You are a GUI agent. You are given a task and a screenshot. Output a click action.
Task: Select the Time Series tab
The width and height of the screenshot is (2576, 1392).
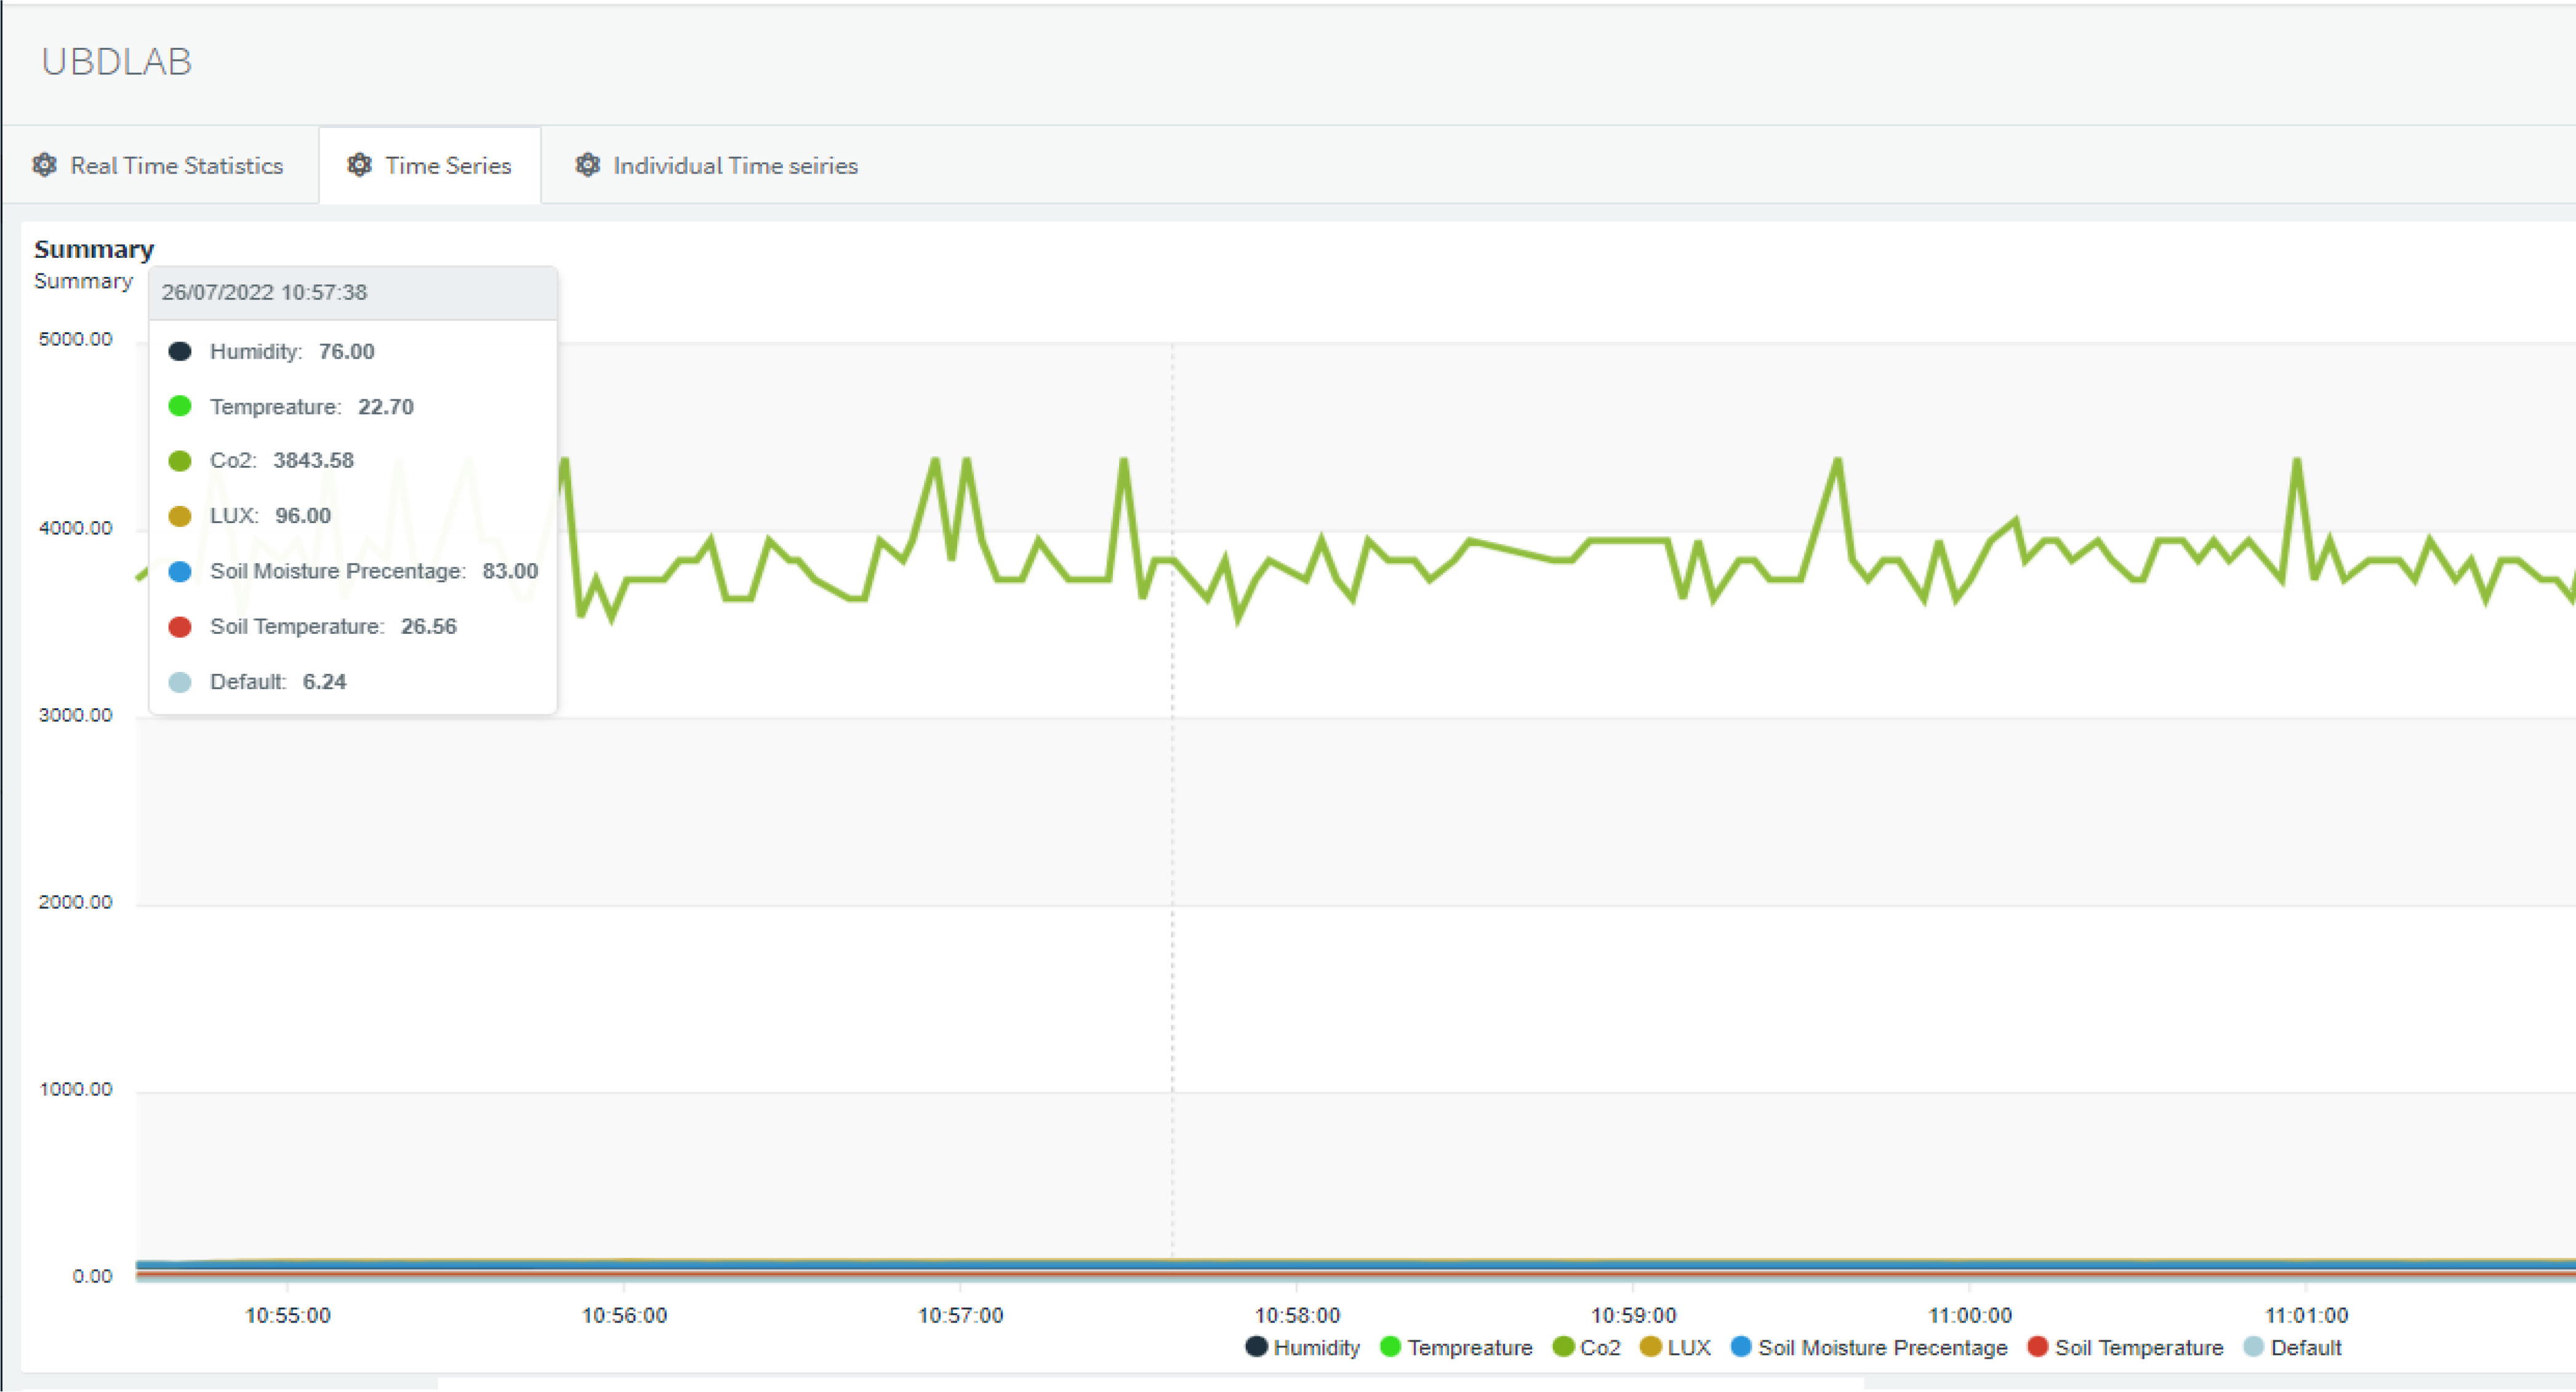pyautogui.click(x=430, y=165)
